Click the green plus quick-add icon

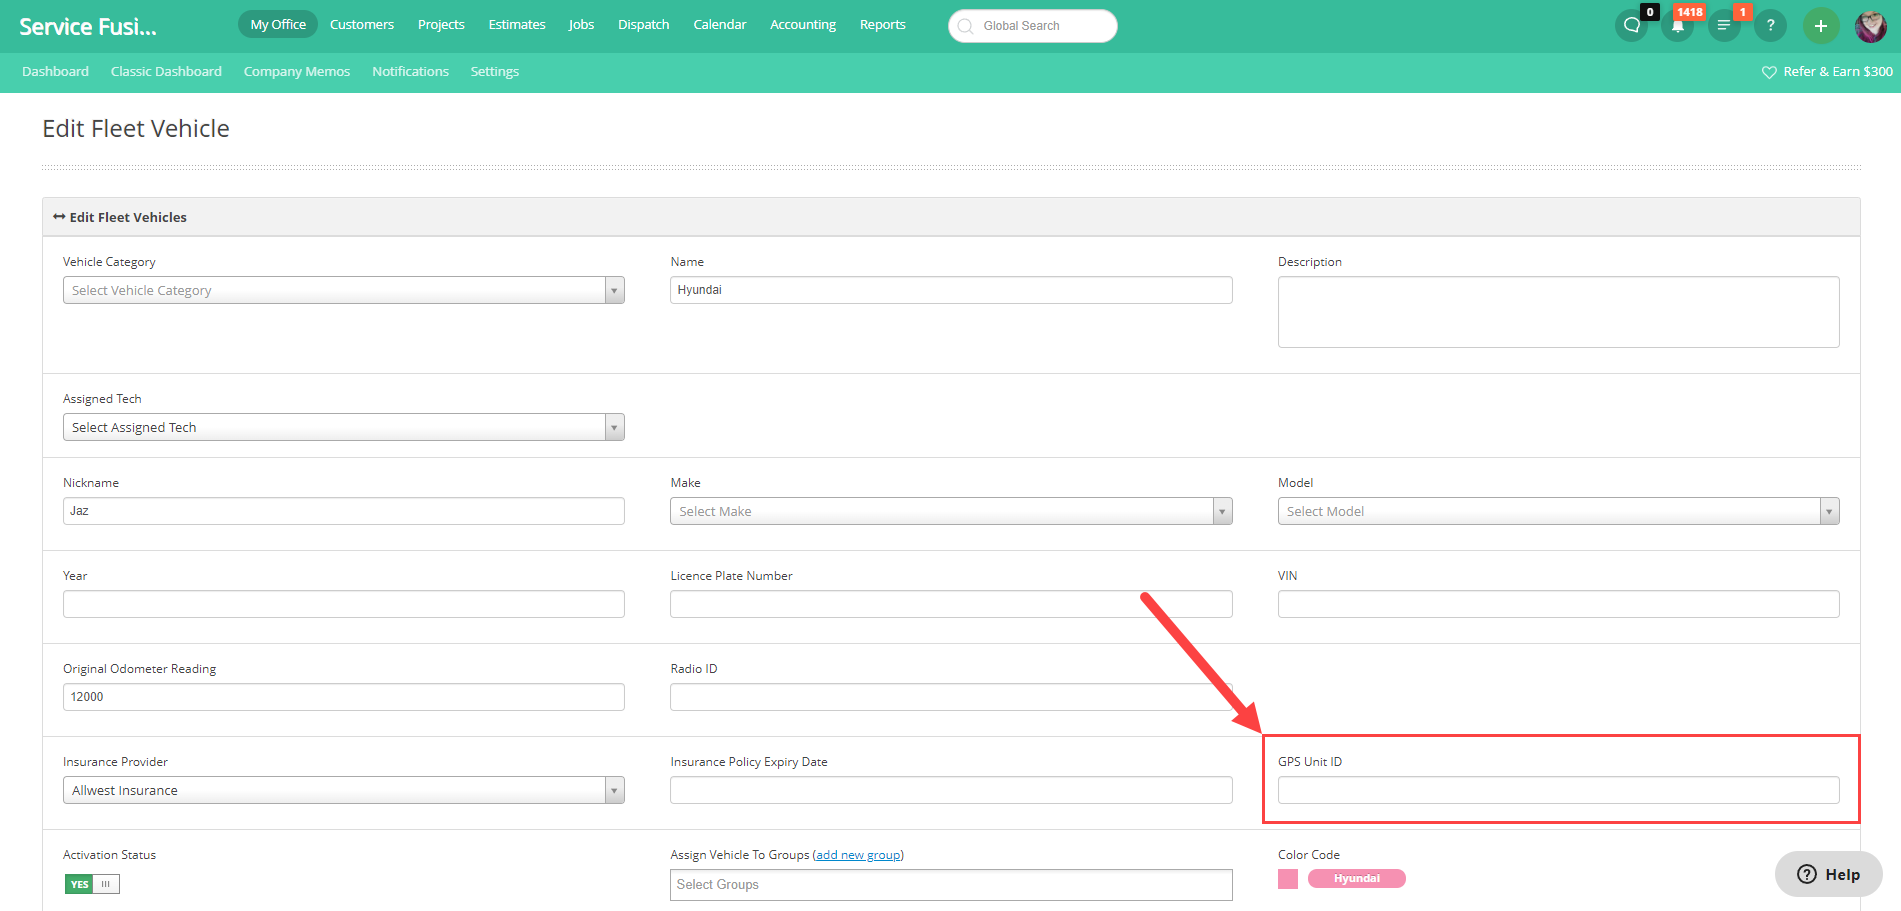click(x=1821, y=26)
